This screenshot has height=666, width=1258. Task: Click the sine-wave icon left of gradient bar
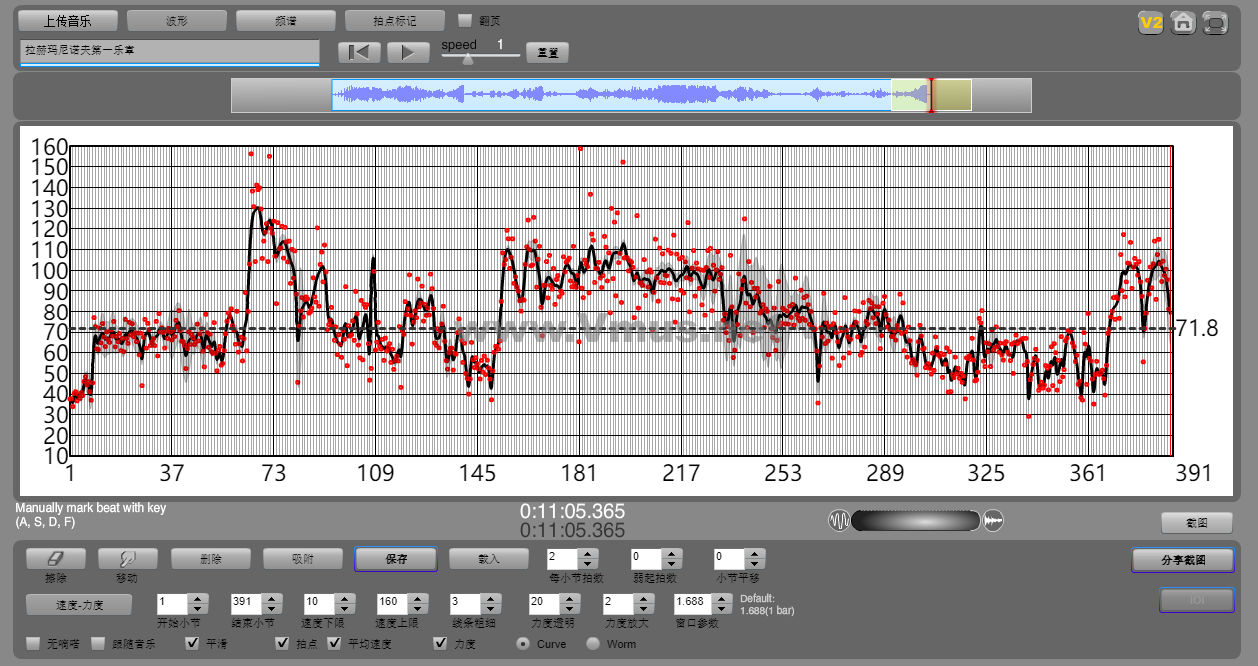pyautogui.click(x=839, y=520)
